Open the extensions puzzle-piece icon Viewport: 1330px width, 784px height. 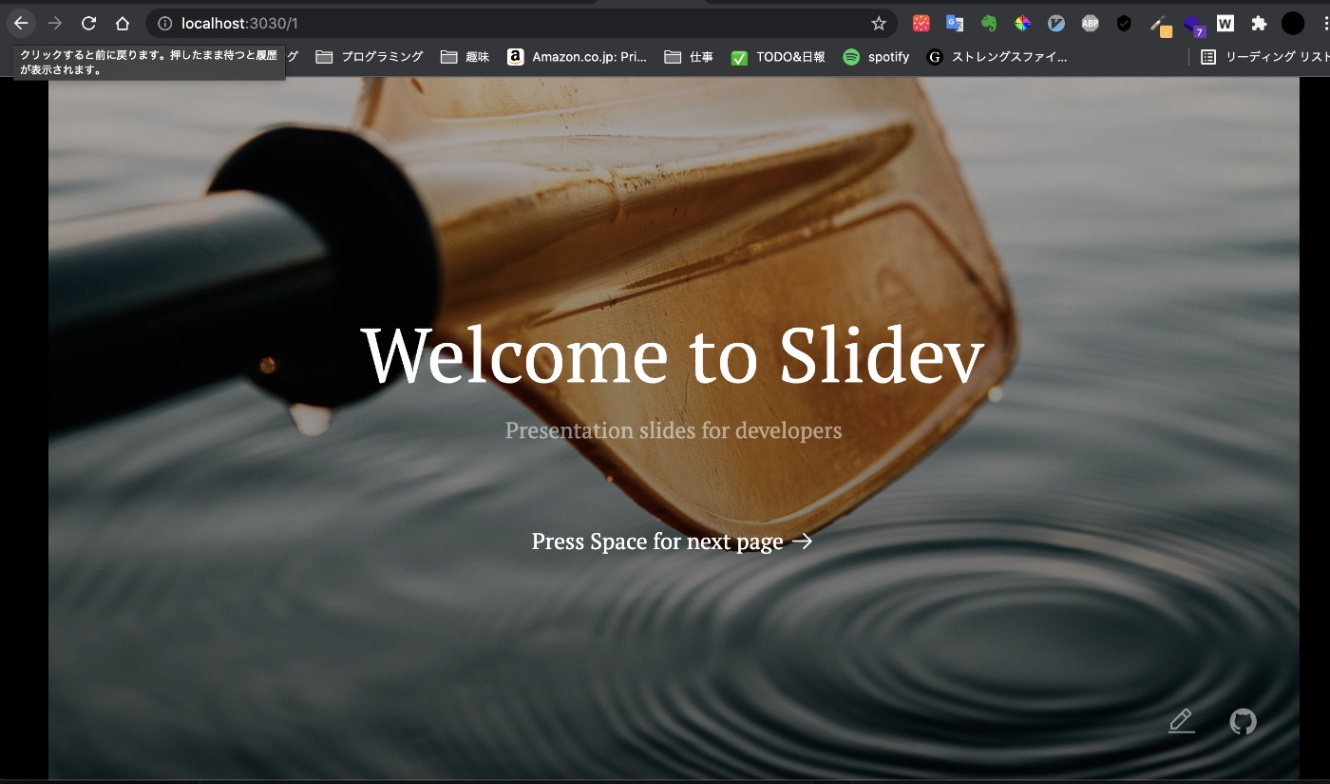click(x=1259, y=22)
